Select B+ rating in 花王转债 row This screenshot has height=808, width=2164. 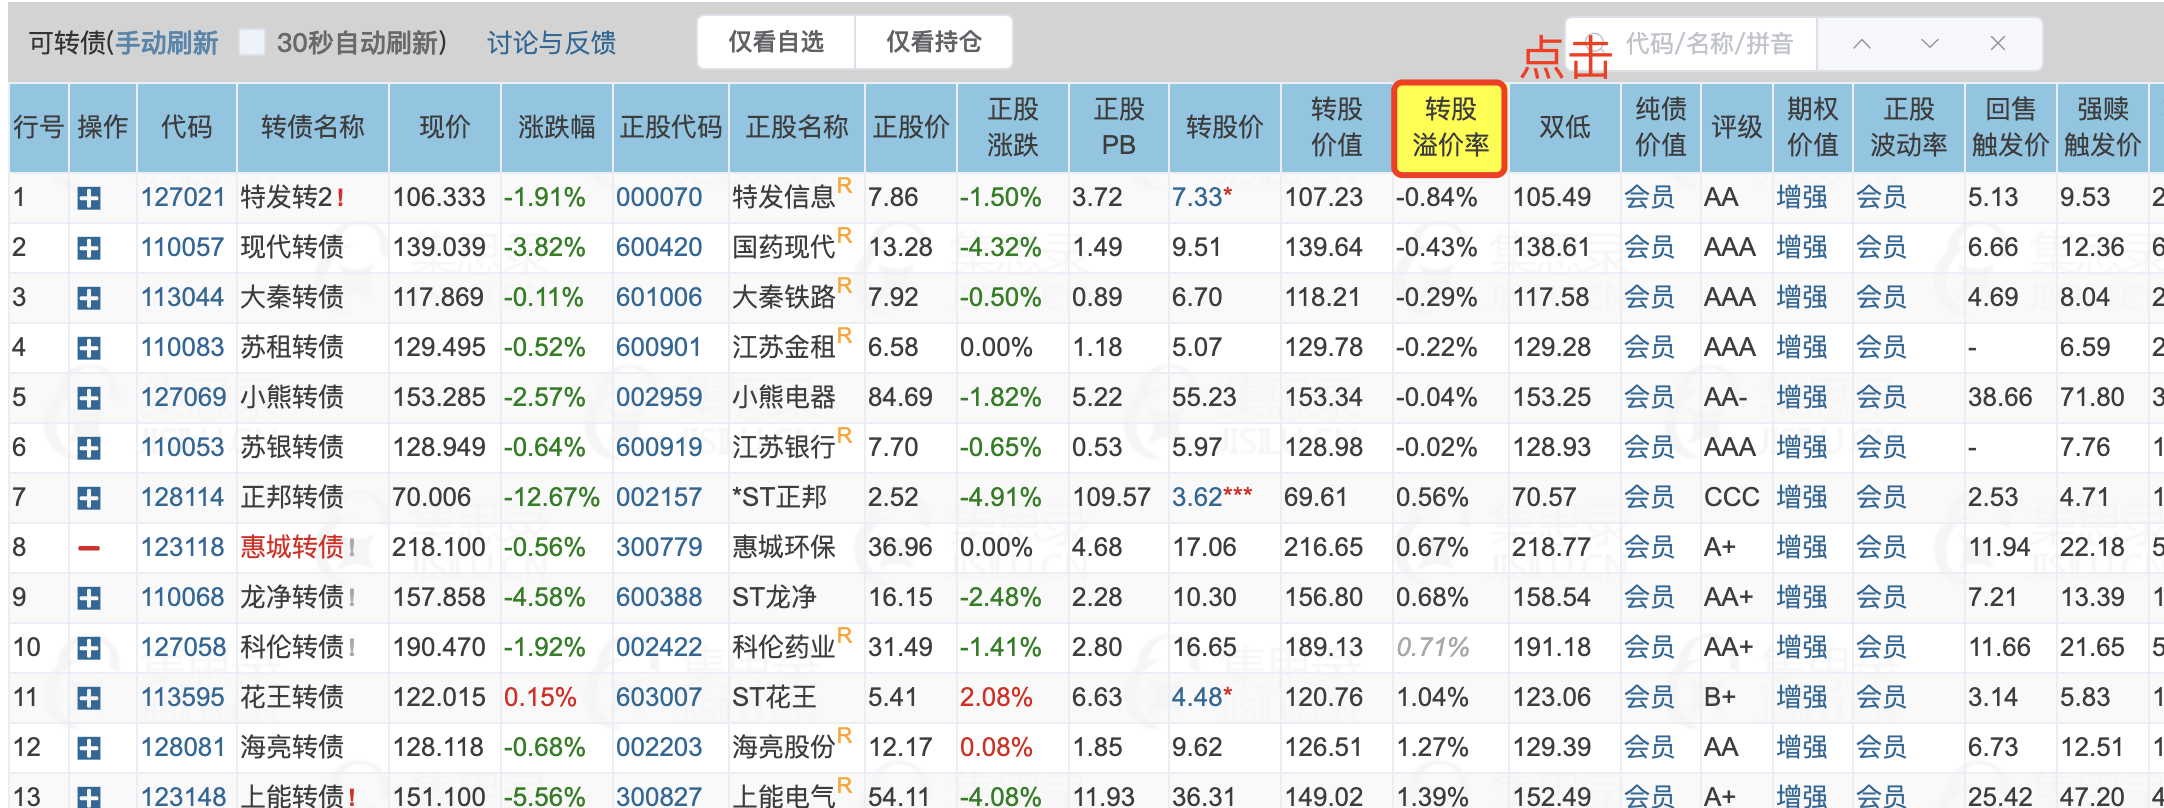click(1719, 697)
